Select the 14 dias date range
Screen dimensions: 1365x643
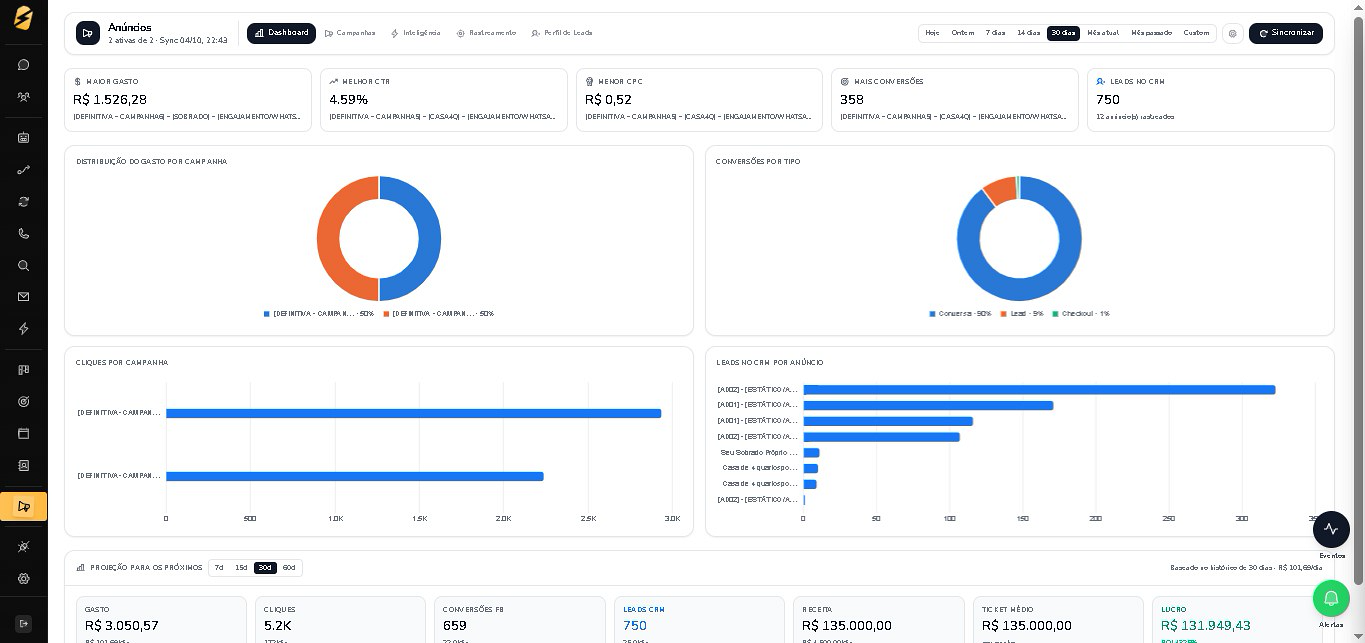click(x=1028, y=33)
